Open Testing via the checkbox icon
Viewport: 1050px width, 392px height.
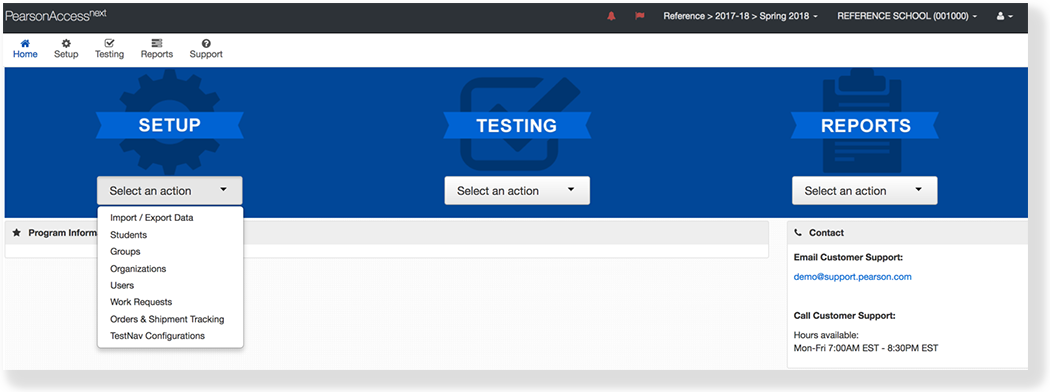click(109, 43)
